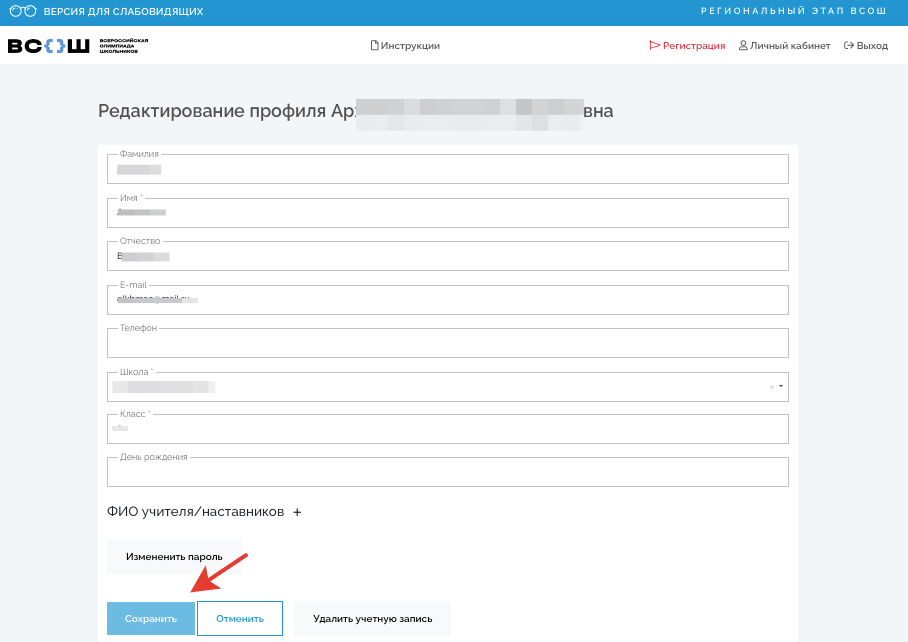The image size is (908, 642).
Task: Click Удалить учетную запись button
Action: (372, 619)
